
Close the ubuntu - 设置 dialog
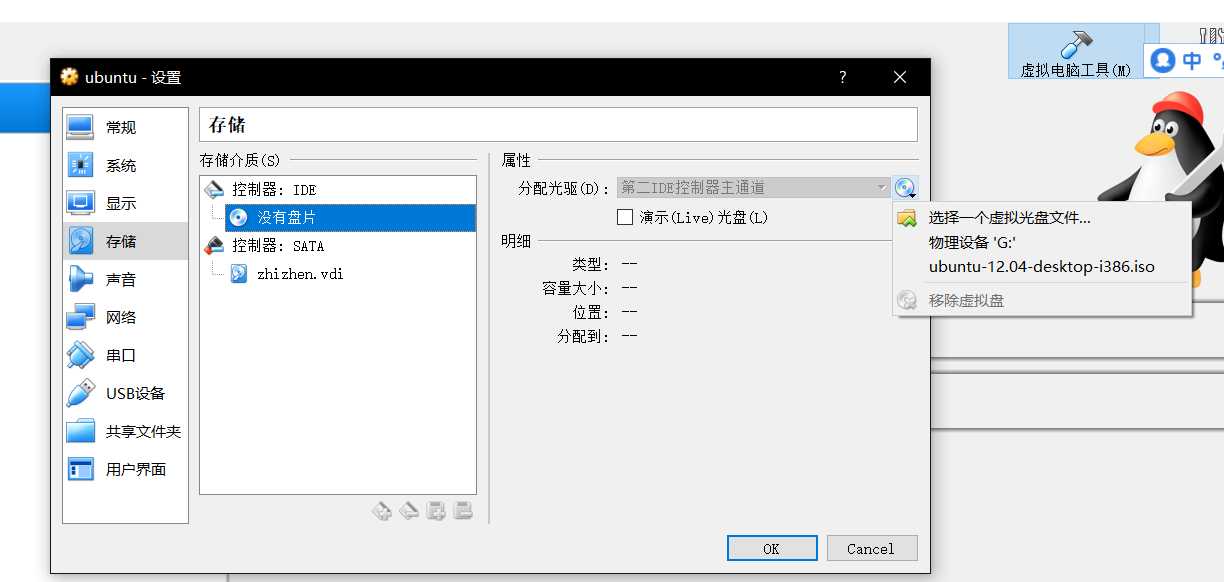click(900, 77)
